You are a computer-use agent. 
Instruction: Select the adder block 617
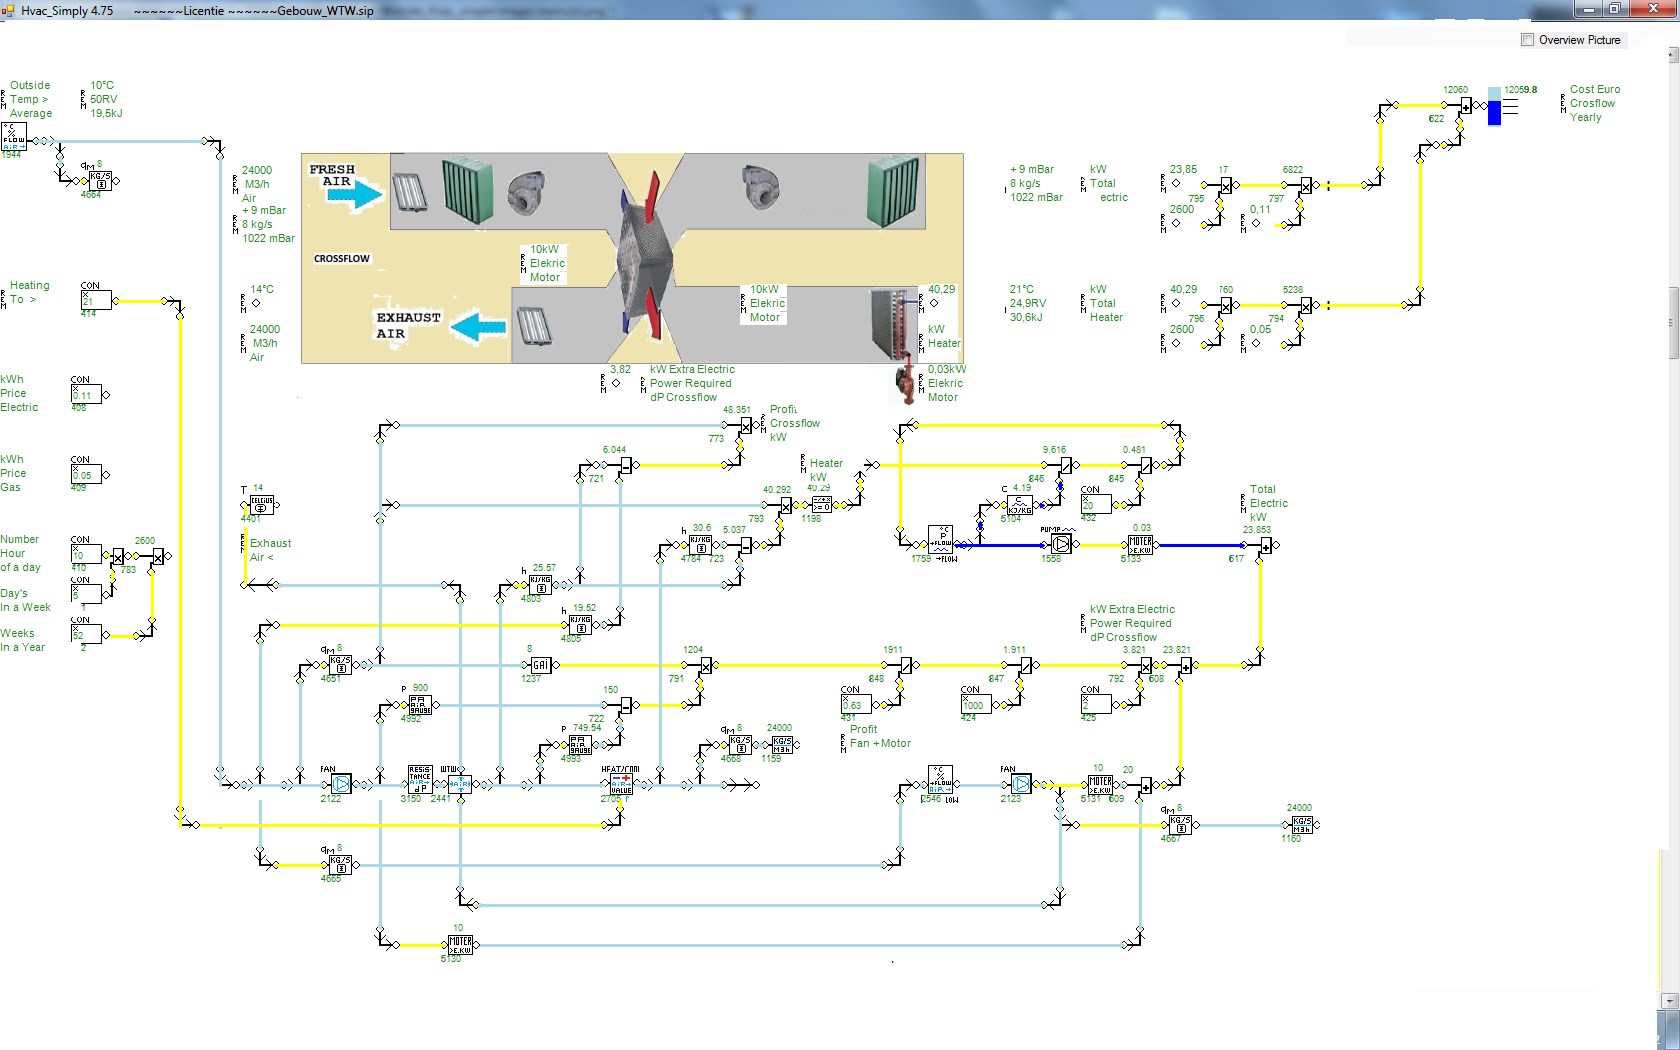1266,545
